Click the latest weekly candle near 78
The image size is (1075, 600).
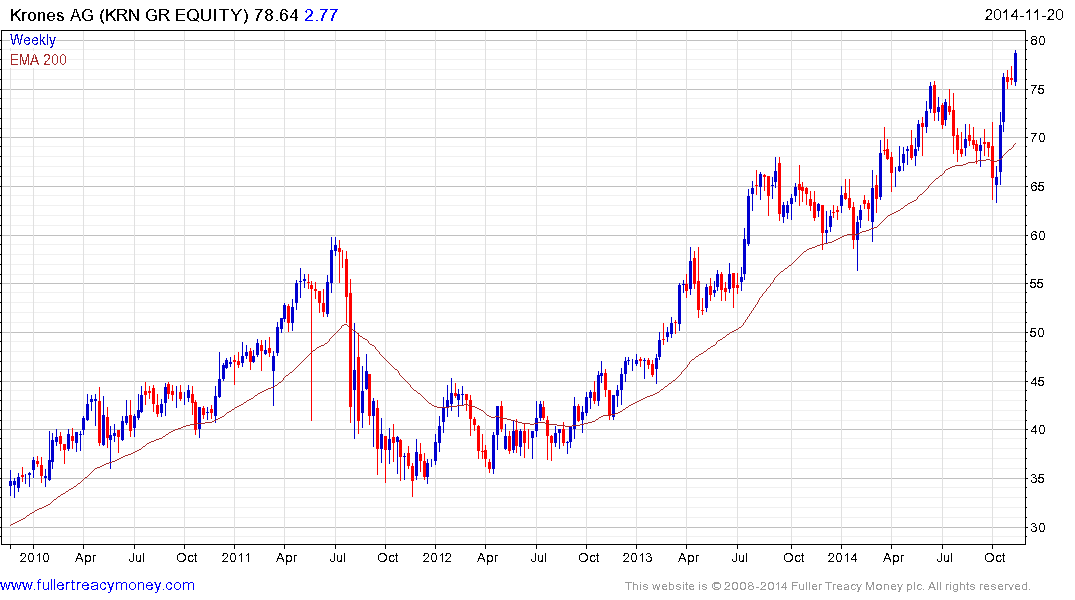pos(1015,67)
